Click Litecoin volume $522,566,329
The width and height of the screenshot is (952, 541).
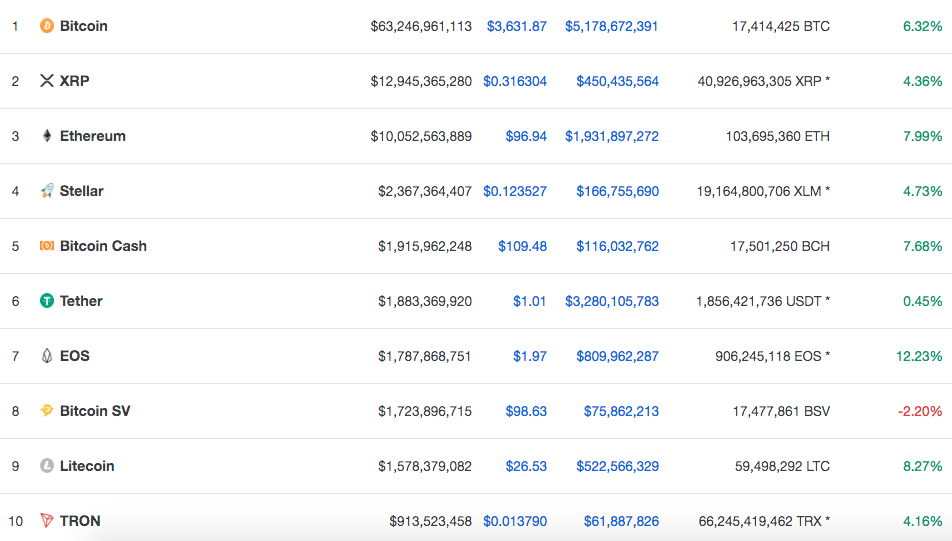pos(617,466)
